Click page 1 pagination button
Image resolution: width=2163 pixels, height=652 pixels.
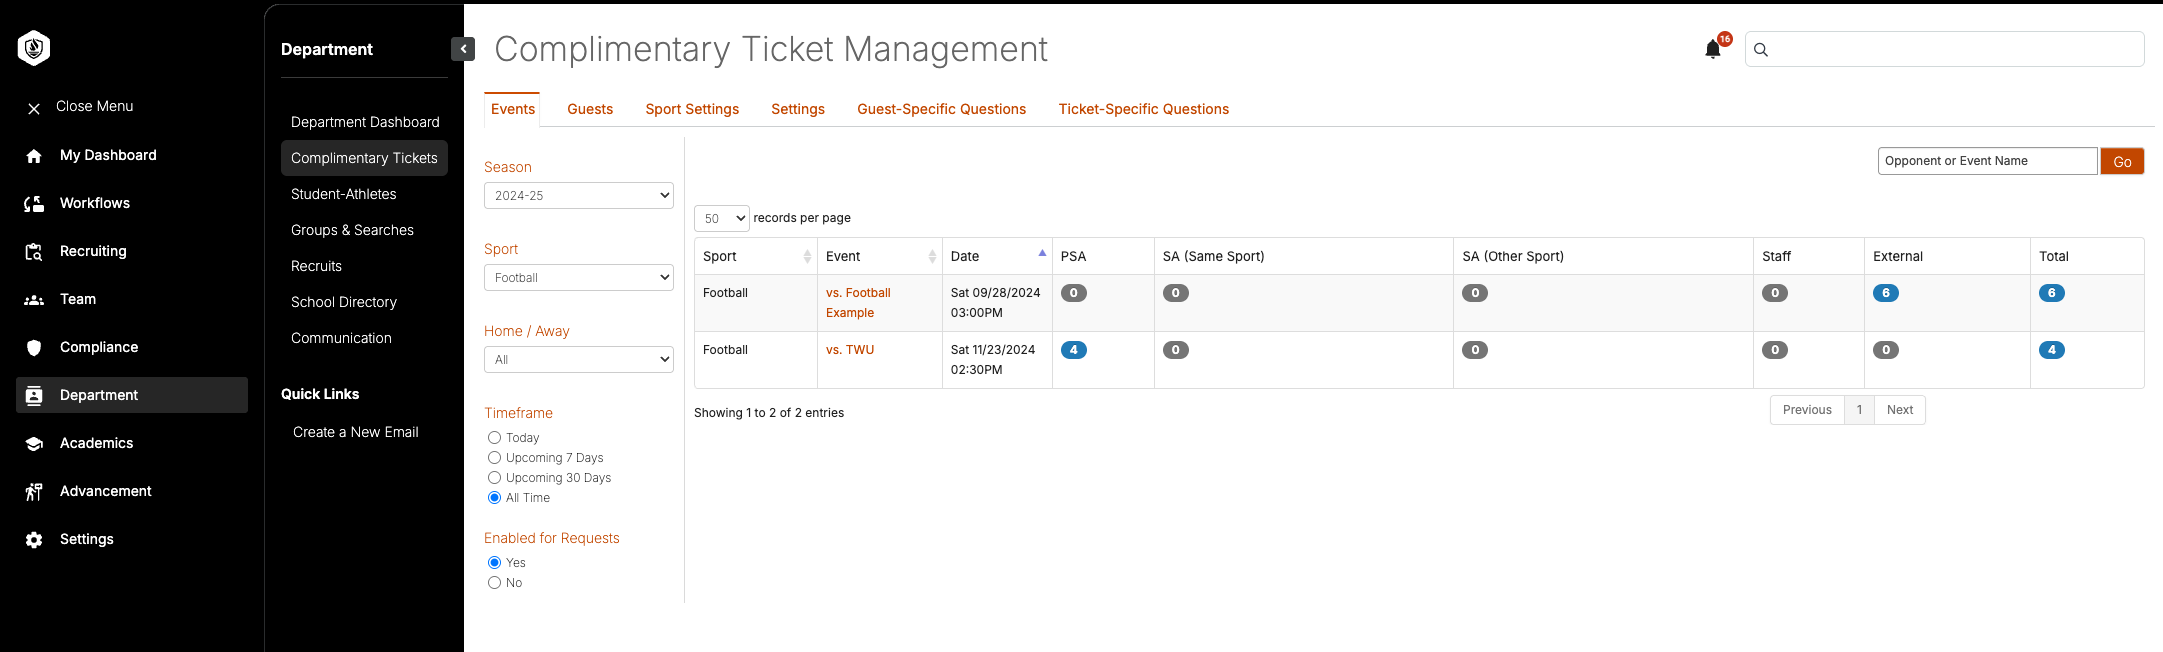coord(1859,410)
